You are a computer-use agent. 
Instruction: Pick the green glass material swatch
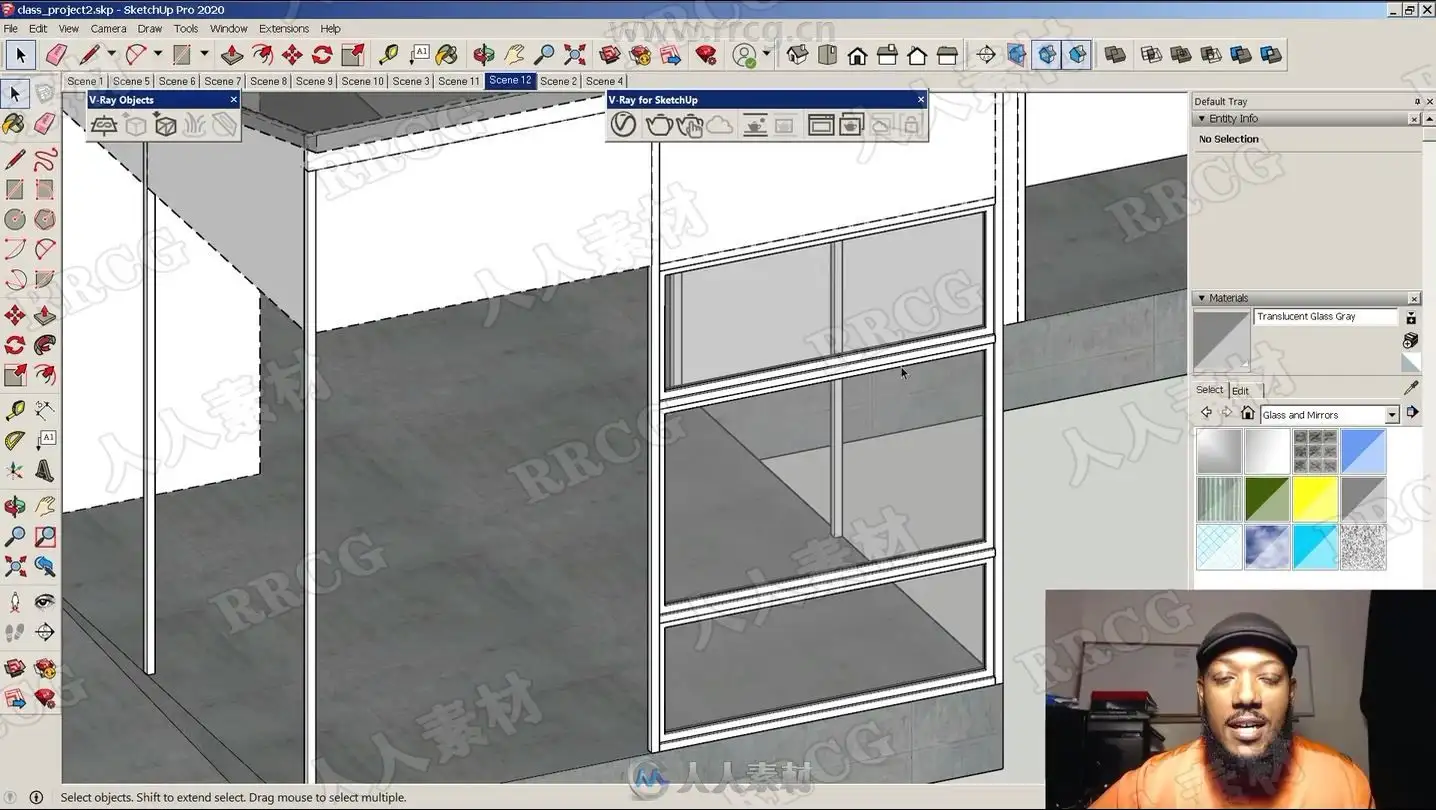[x=1266, y=499]
